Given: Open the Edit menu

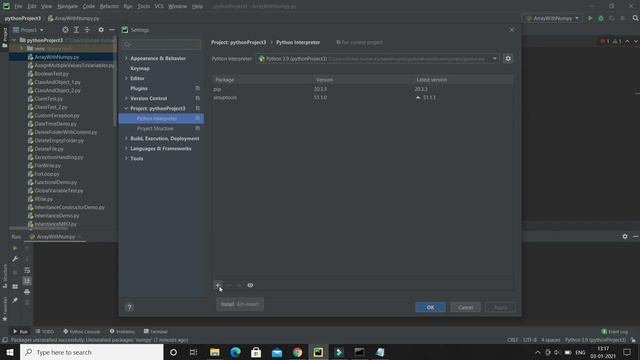Looking at the screenshot, I should pyautogui.click(x=32, y=6).
